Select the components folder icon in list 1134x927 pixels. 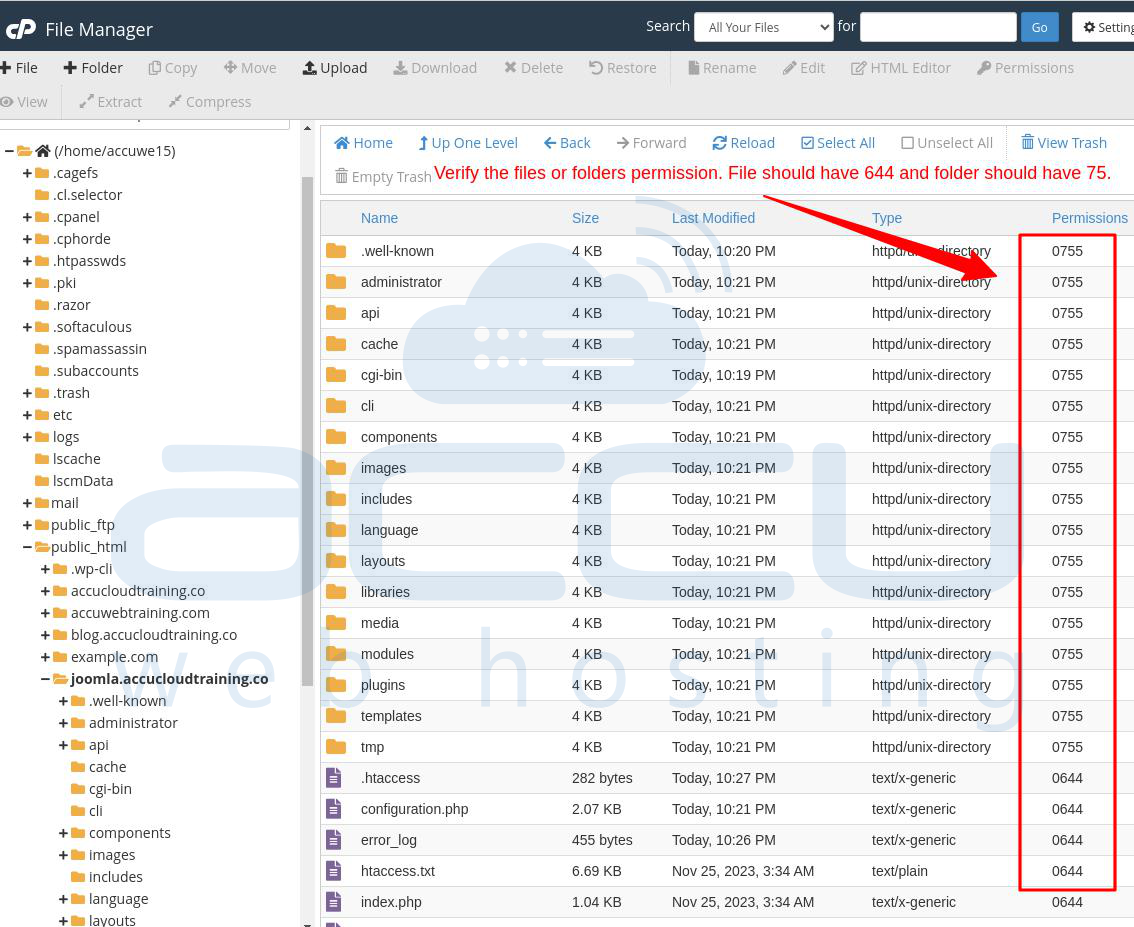[336, 437]
